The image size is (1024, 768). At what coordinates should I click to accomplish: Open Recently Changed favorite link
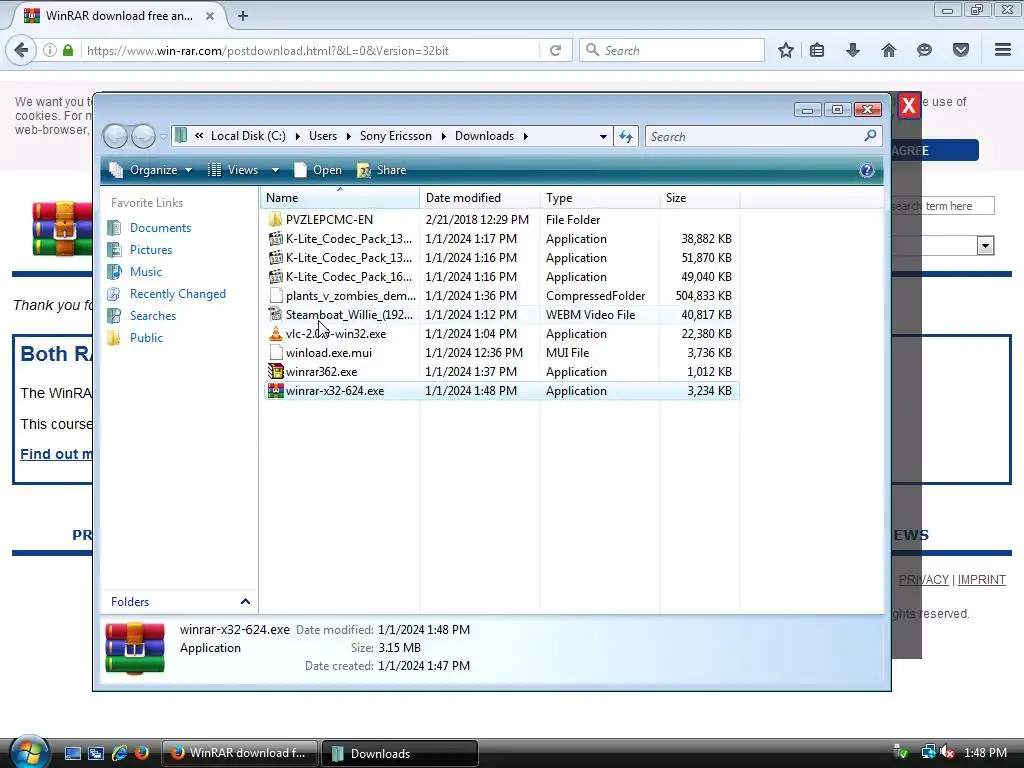(178, 294)
